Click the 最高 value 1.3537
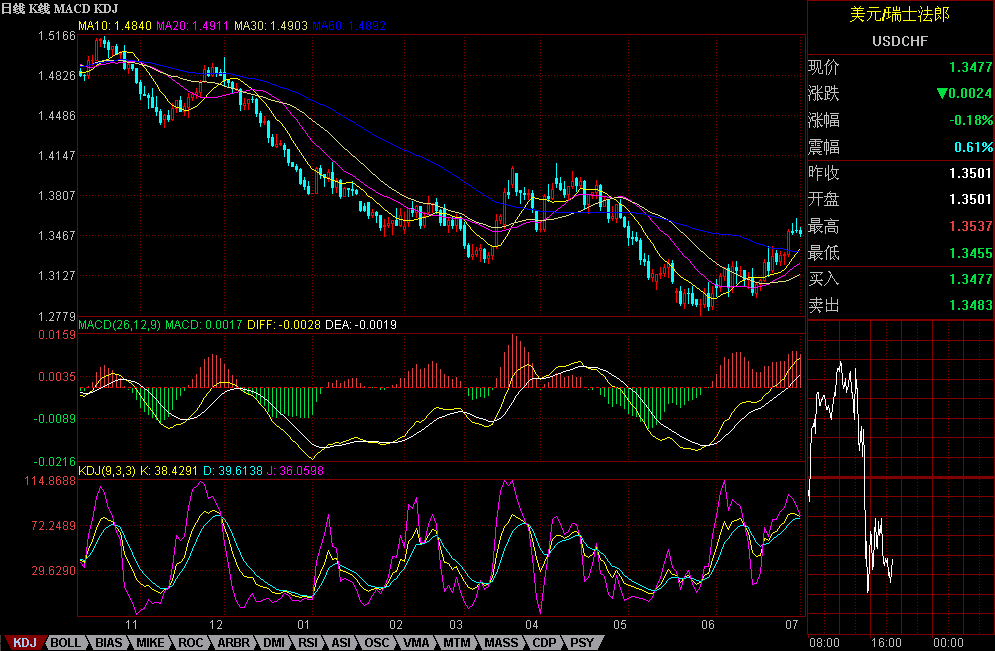 click(x=970, y=227)
